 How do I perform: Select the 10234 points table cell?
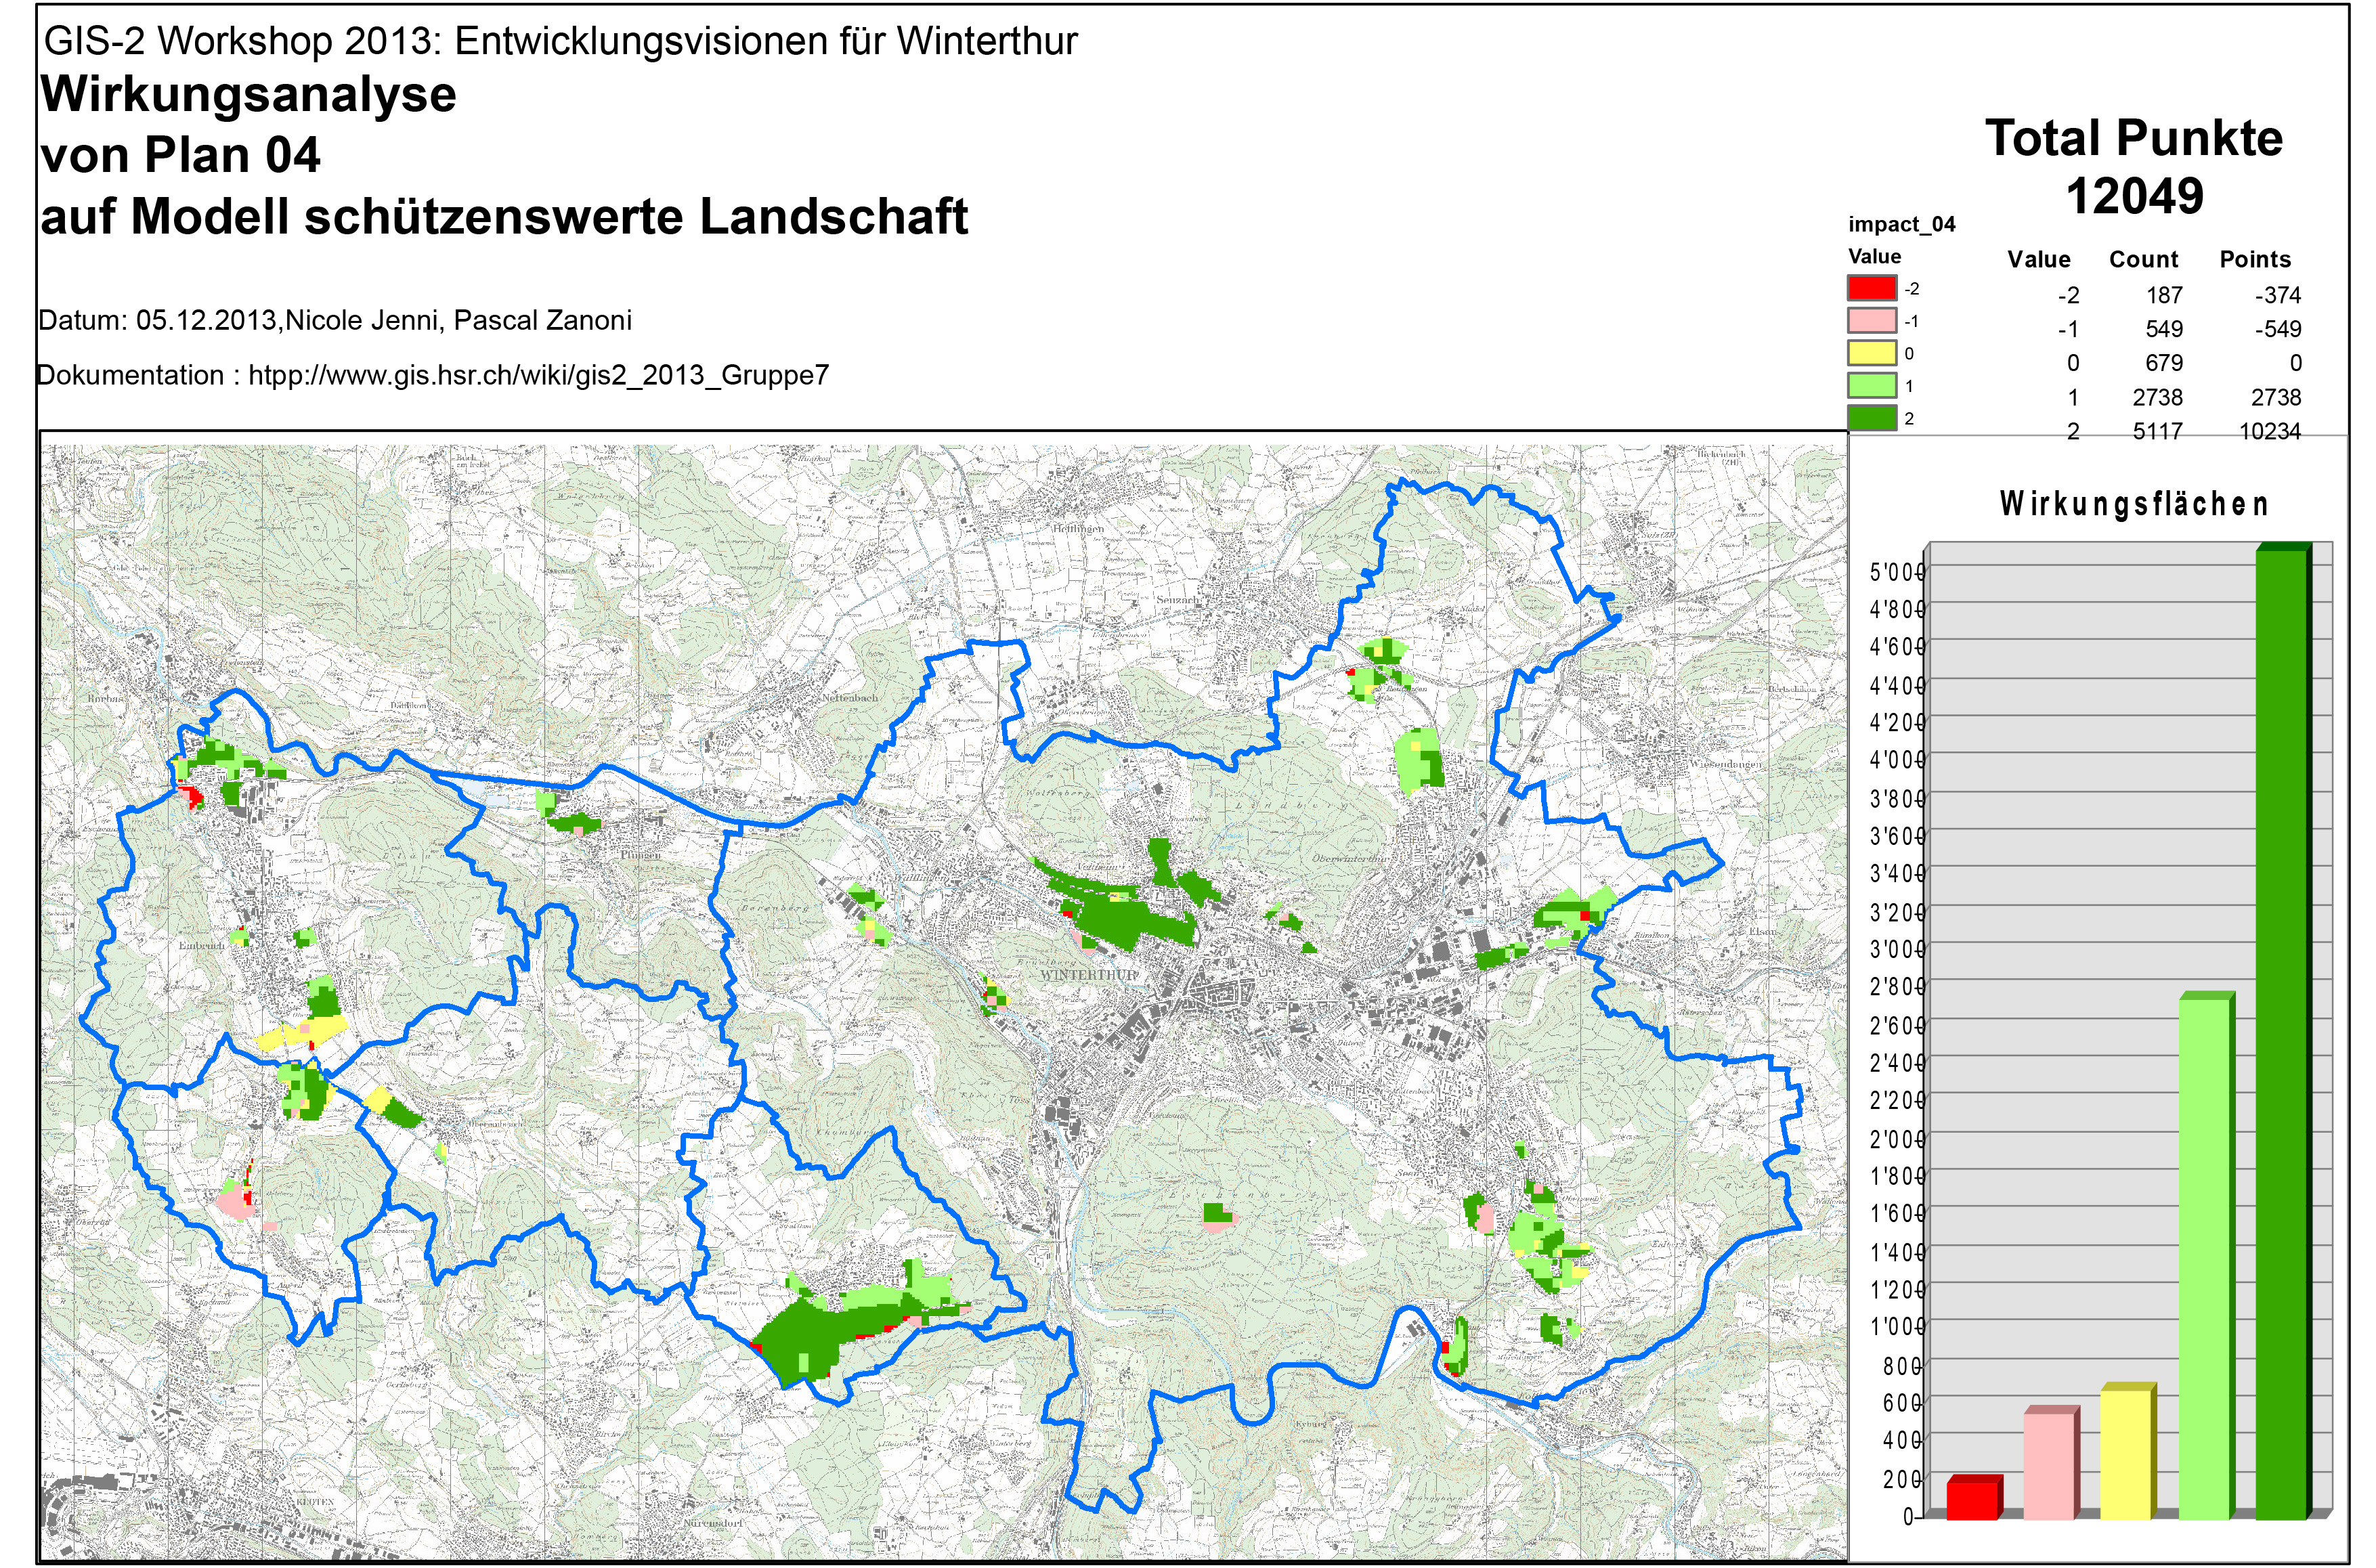coord(2269,431)
